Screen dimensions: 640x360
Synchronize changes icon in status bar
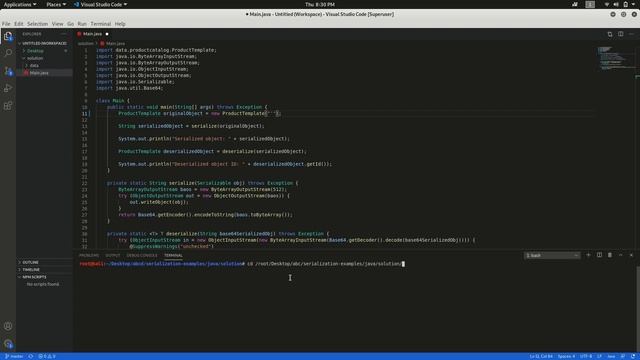point(31,356)
